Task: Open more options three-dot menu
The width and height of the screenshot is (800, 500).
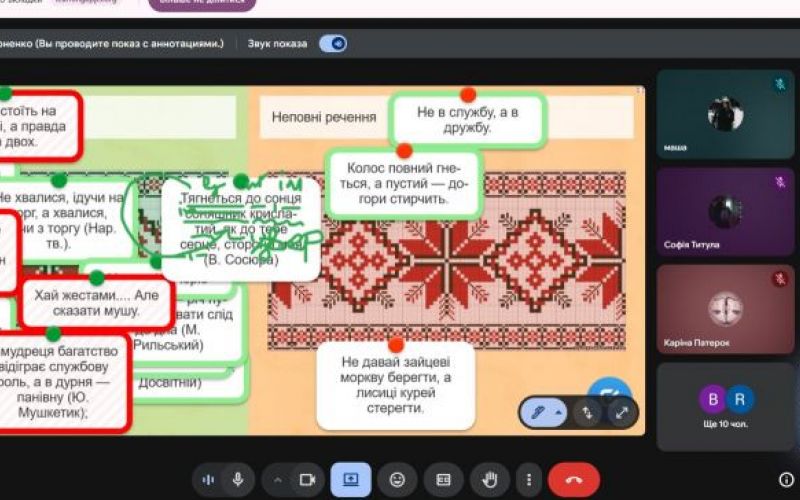Action: (x=528, y=479)
